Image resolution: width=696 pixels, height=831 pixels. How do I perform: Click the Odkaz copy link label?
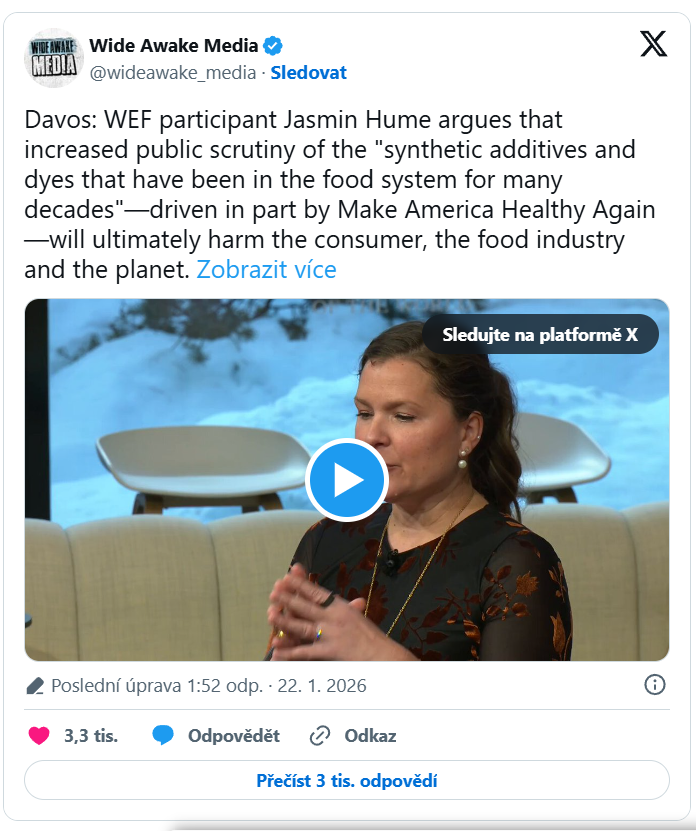click(370, 736)
